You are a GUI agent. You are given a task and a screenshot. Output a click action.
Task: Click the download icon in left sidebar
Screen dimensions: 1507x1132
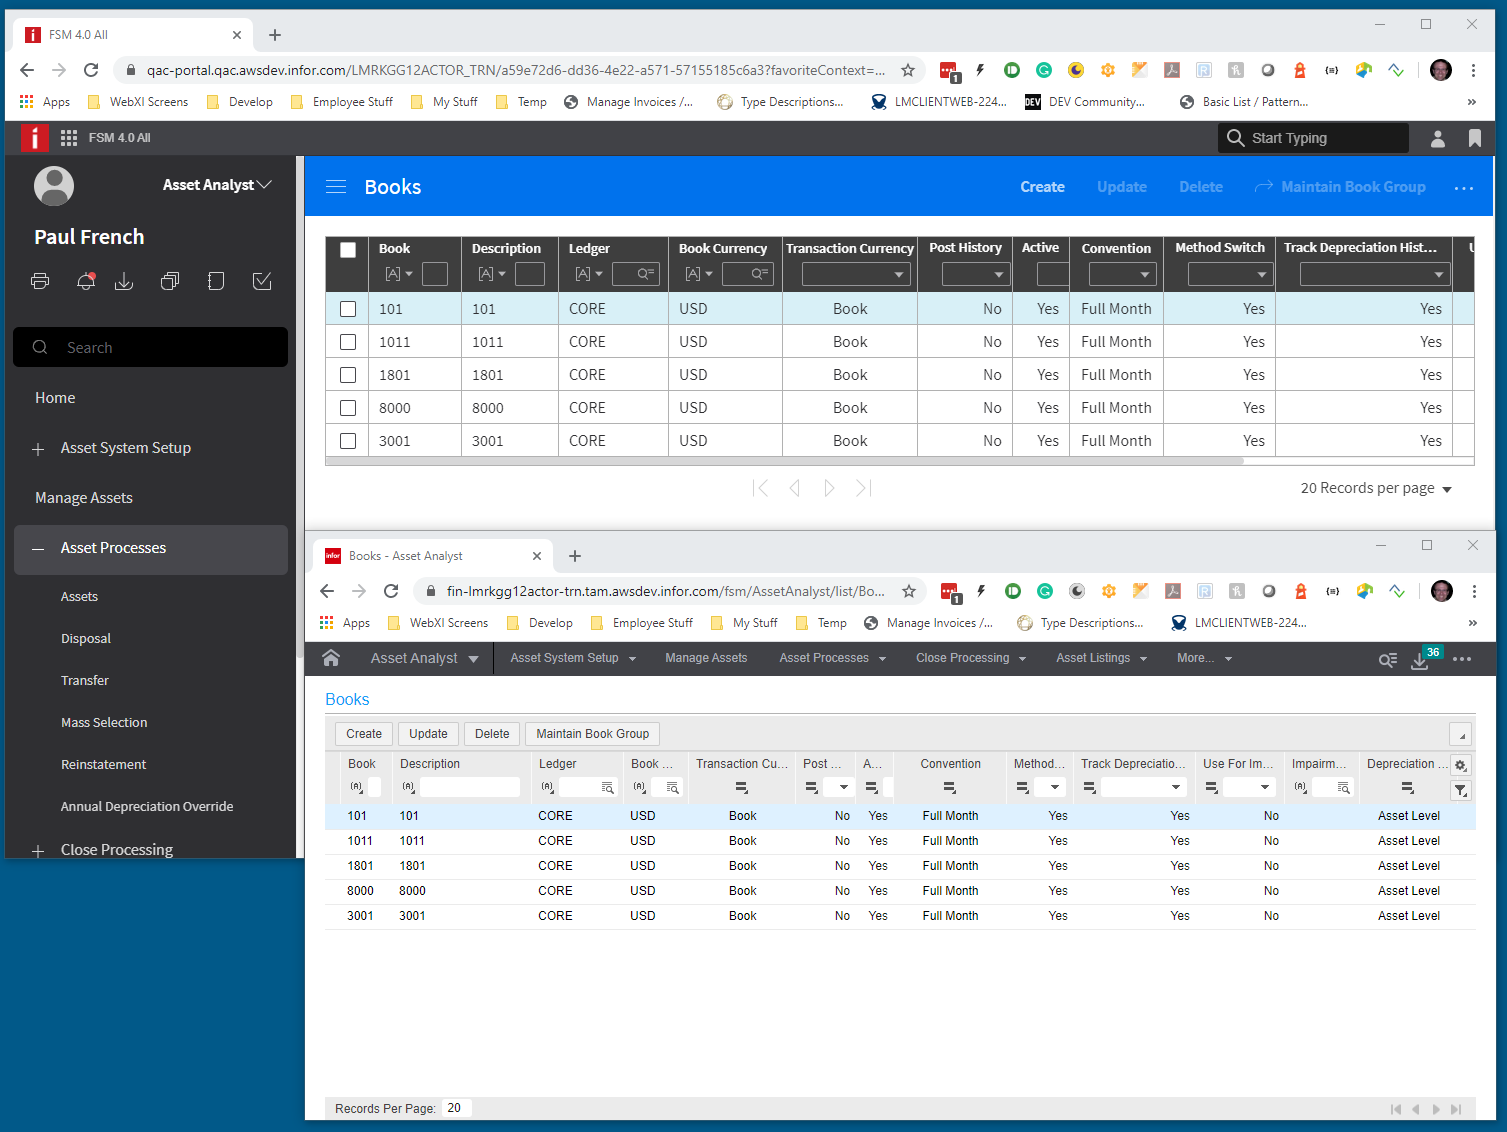coord(124,281)
